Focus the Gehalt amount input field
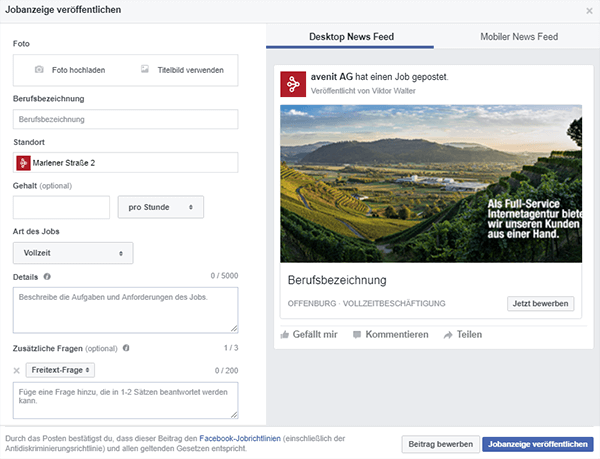The image size is (600, 459). [61, 207]
